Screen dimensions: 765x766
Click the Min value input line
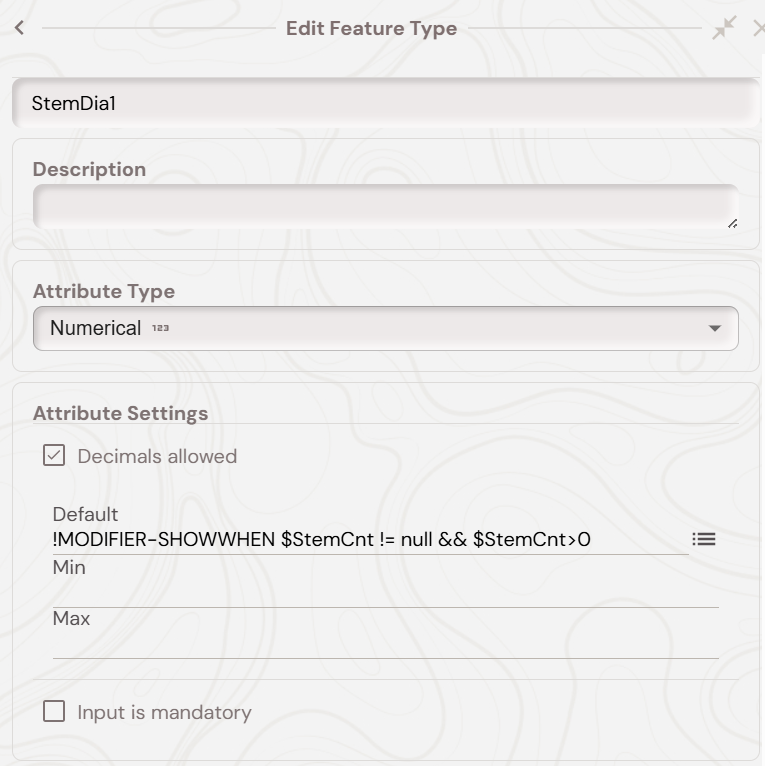tap(385, 594)
